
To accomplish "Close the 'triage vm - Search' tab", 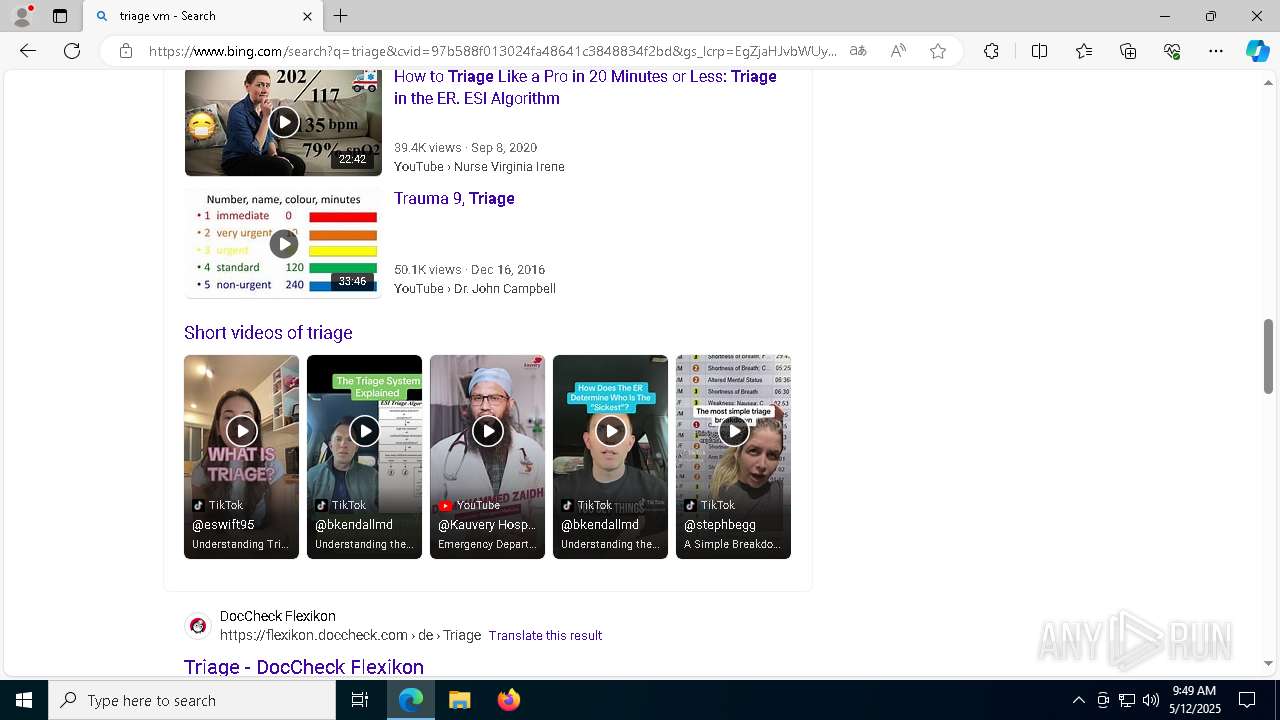I will coord(307,16).
